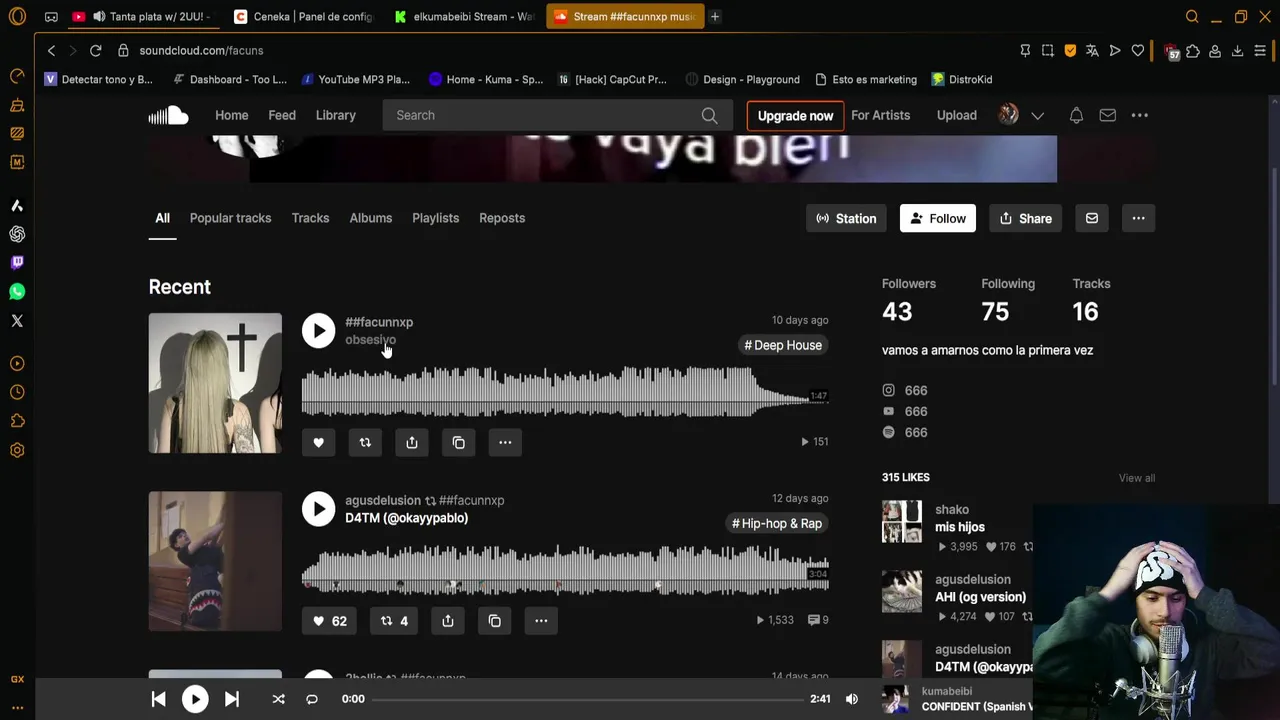Screen dimensions: 1280x720
Task: Expand the user avatar menu chevron
Action: point(1037,116)
